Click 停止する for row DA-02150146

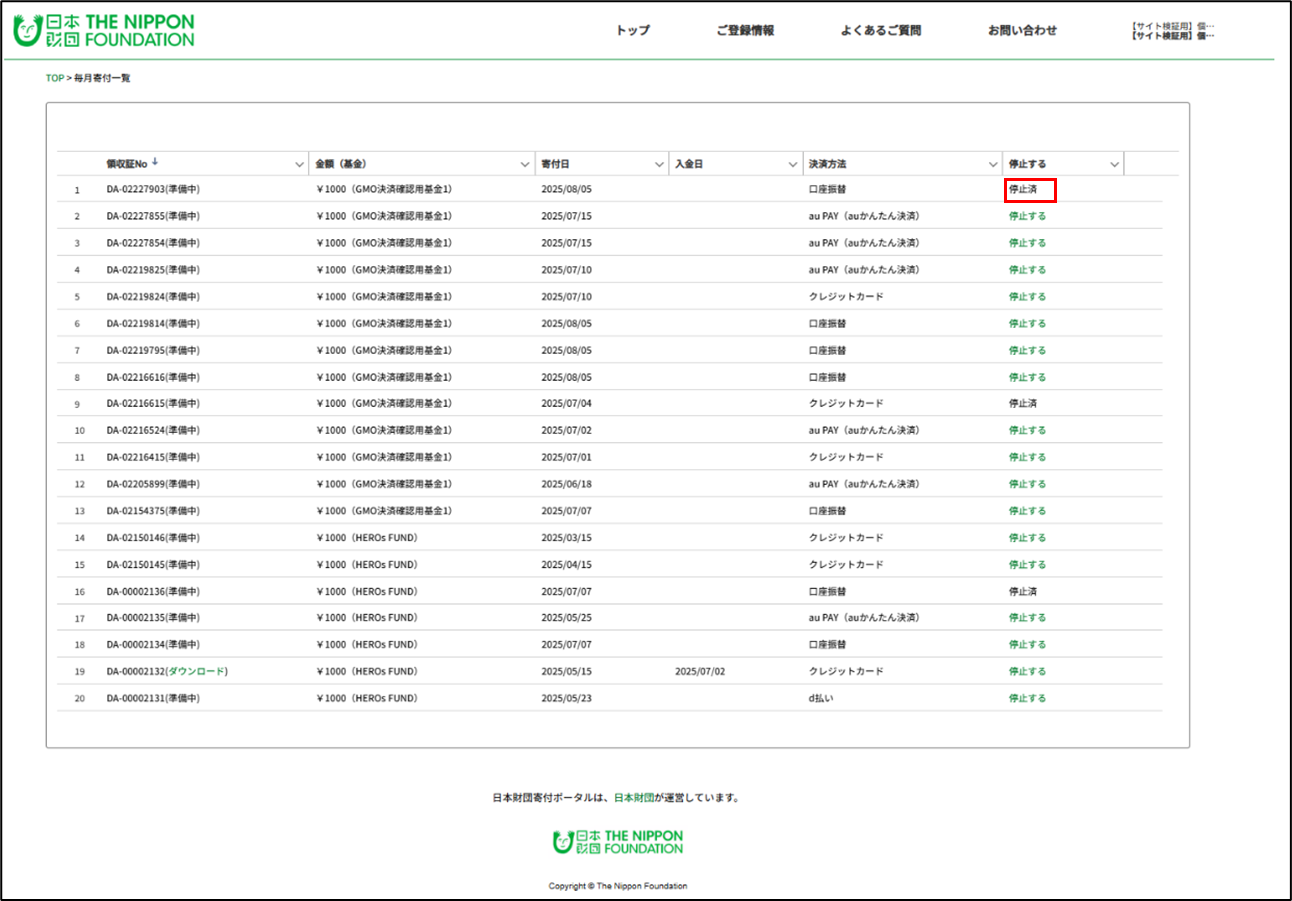pos(1027,537)
